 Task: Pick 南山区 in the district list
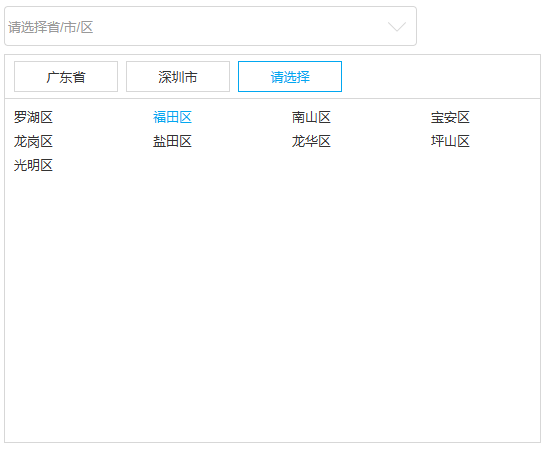311,117
